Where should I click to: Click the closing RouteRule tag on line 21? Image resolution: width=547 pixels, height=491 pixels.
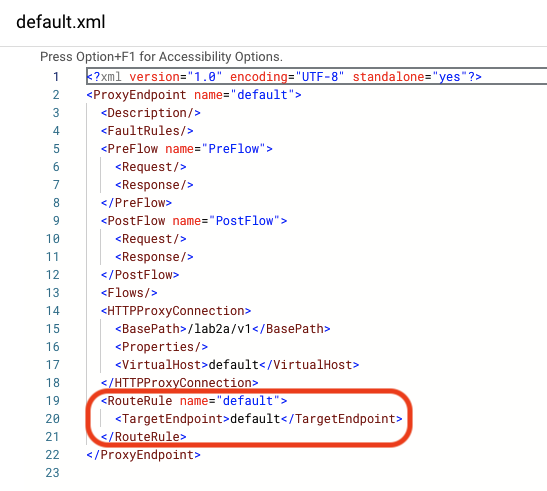[143, 437]
